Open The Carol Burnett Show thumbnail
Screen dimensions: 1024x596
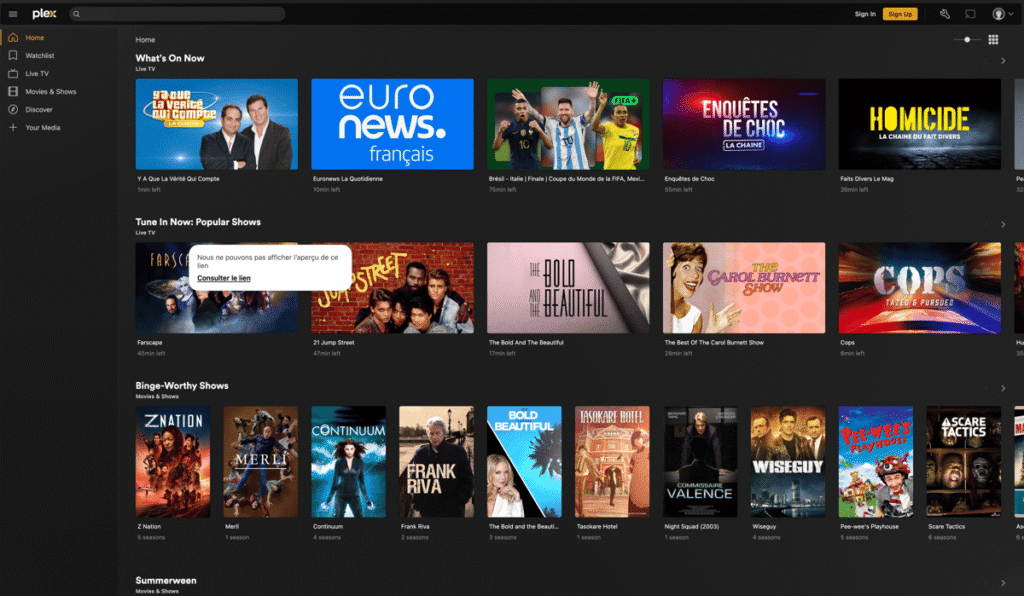(x=744, y=288)
